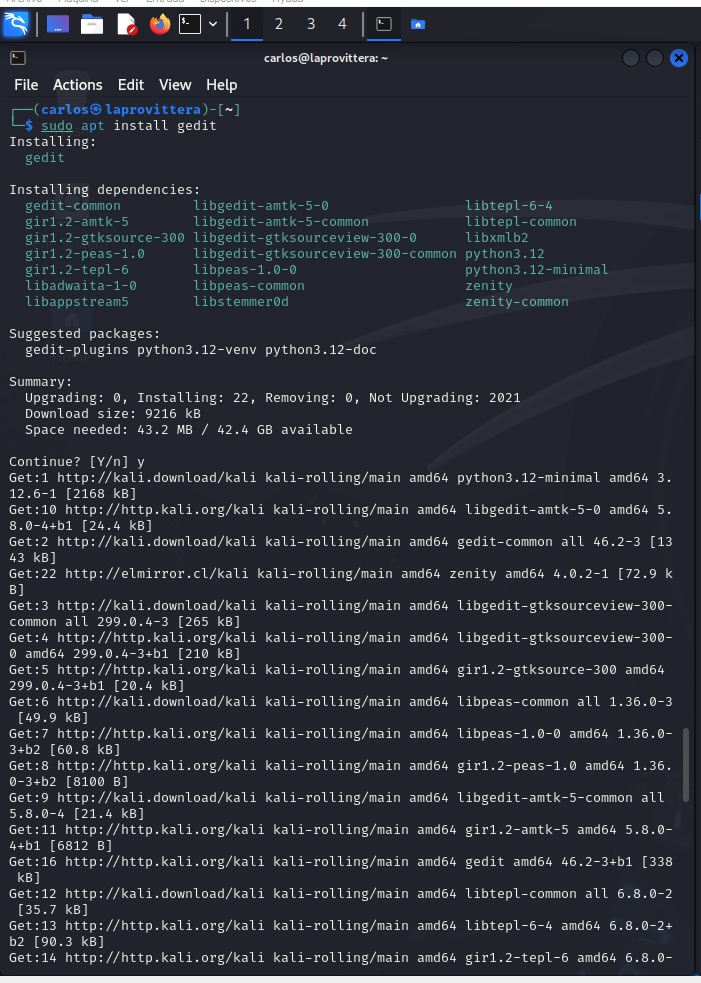Open the View menu
Viewport: 701px width, 983px height.
175,85
